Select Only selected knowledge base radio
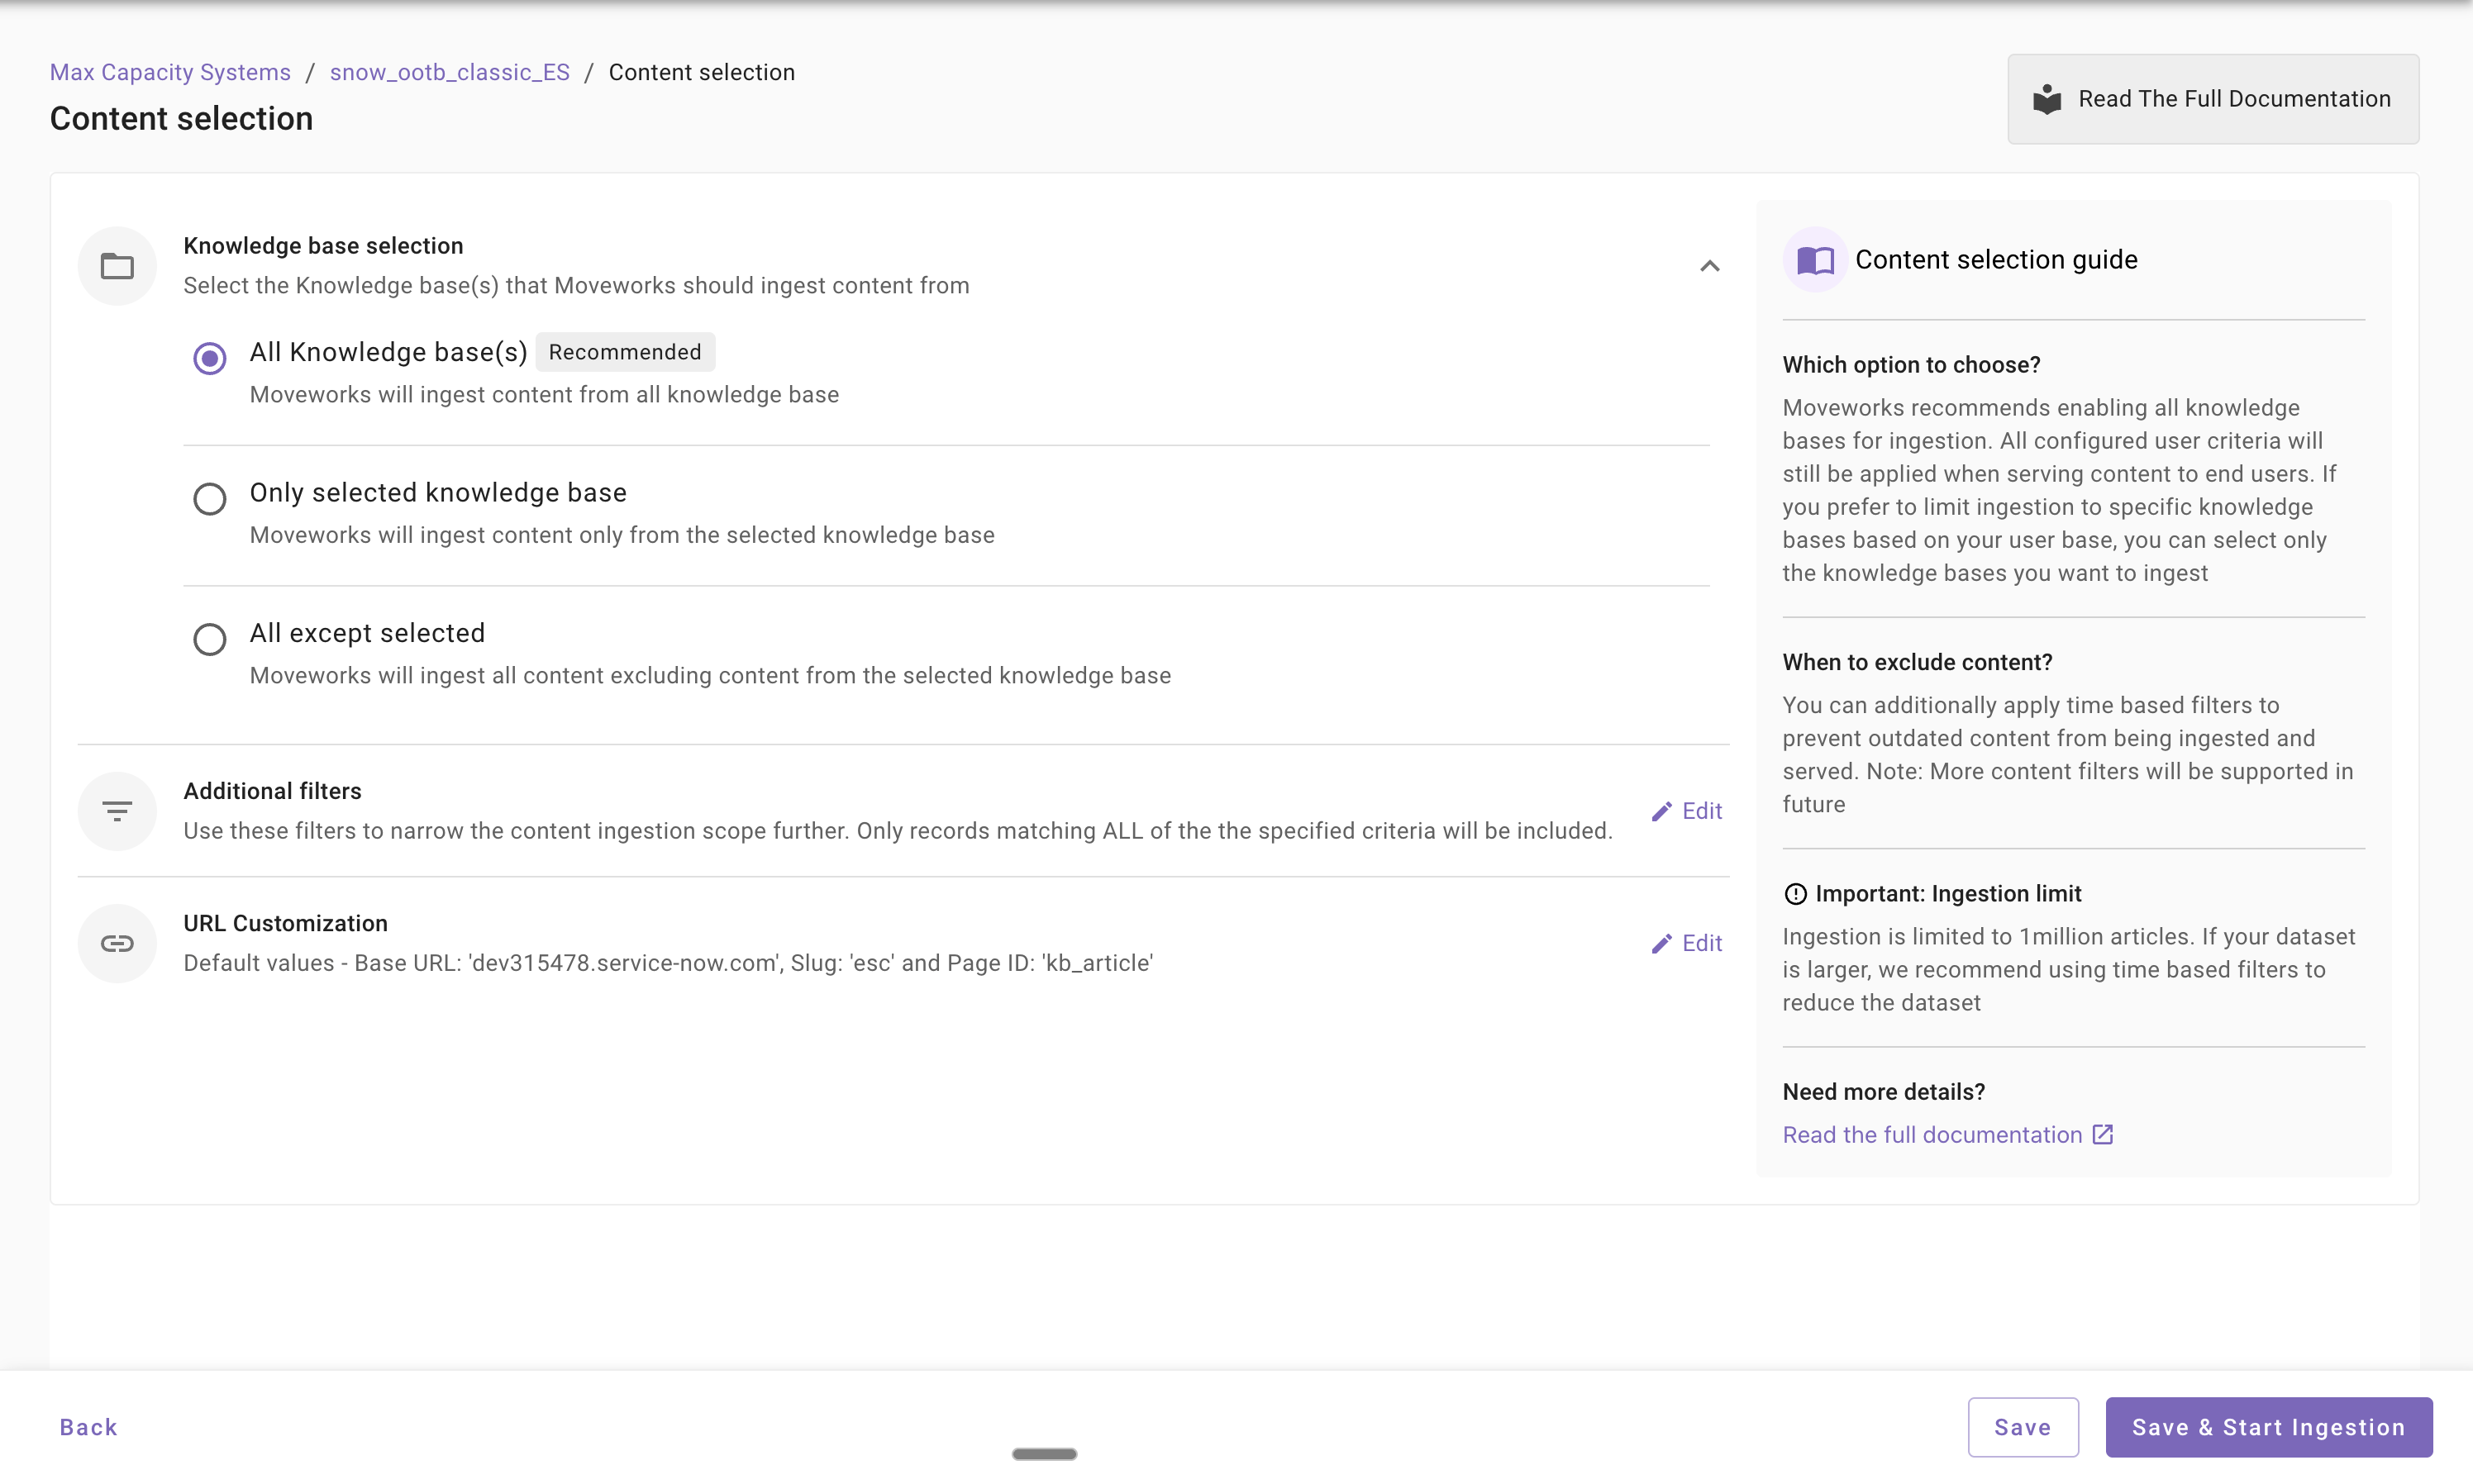Screen dimensions: 2473x1484 pos(209,498)
